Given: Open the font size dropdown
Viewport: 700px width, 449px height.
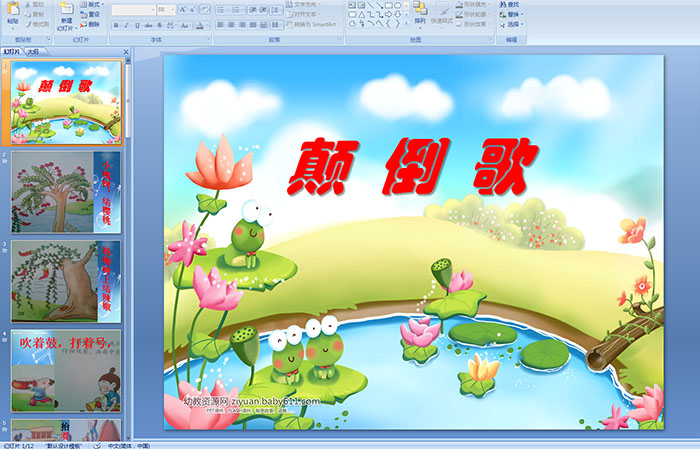Looking at the screenshot, I should [172, 9].
